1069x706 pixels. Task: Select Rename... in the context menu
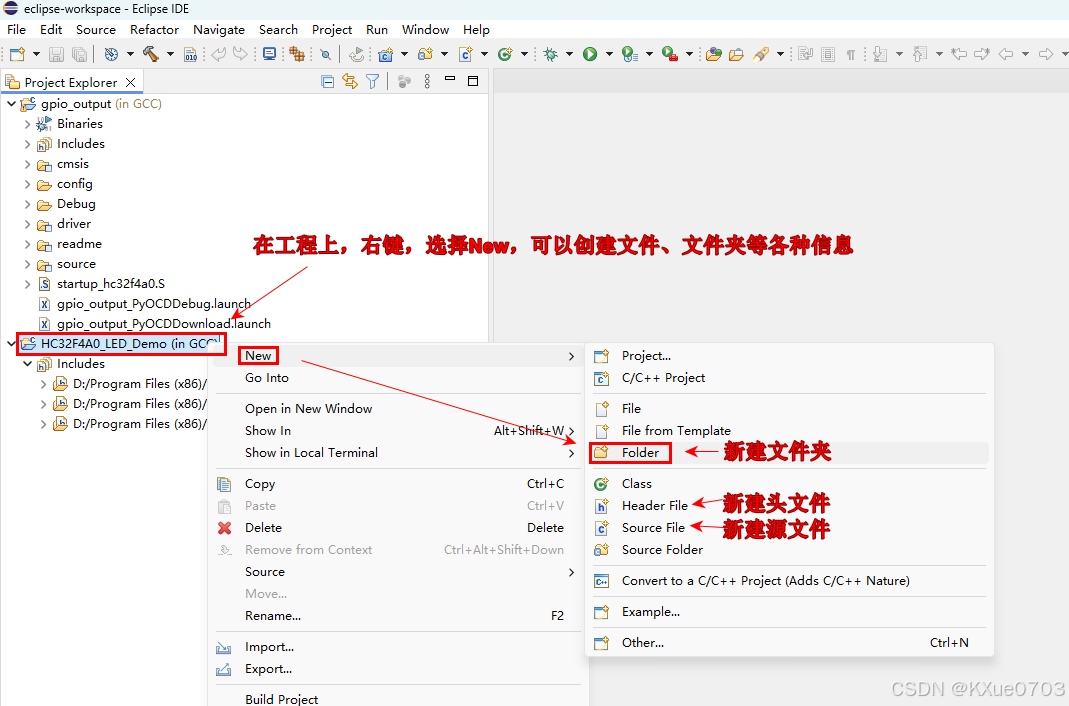click(398, 615)
